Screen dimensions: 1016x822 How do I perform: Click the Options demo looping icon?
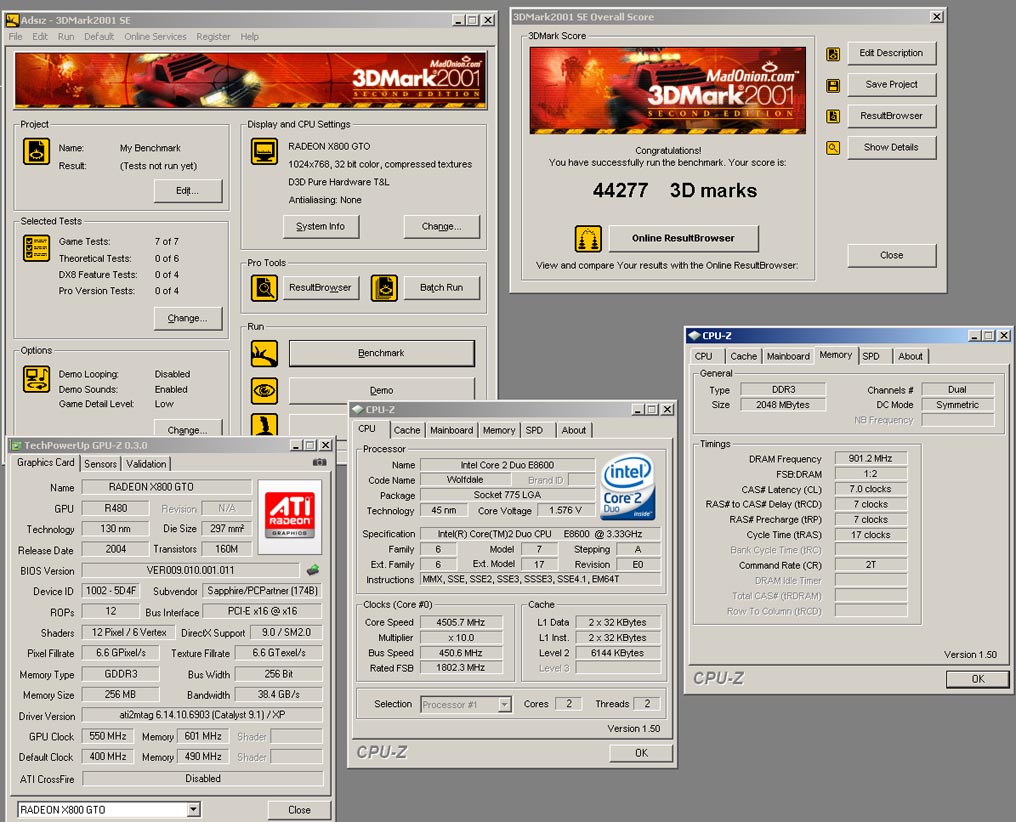(36, 380)
